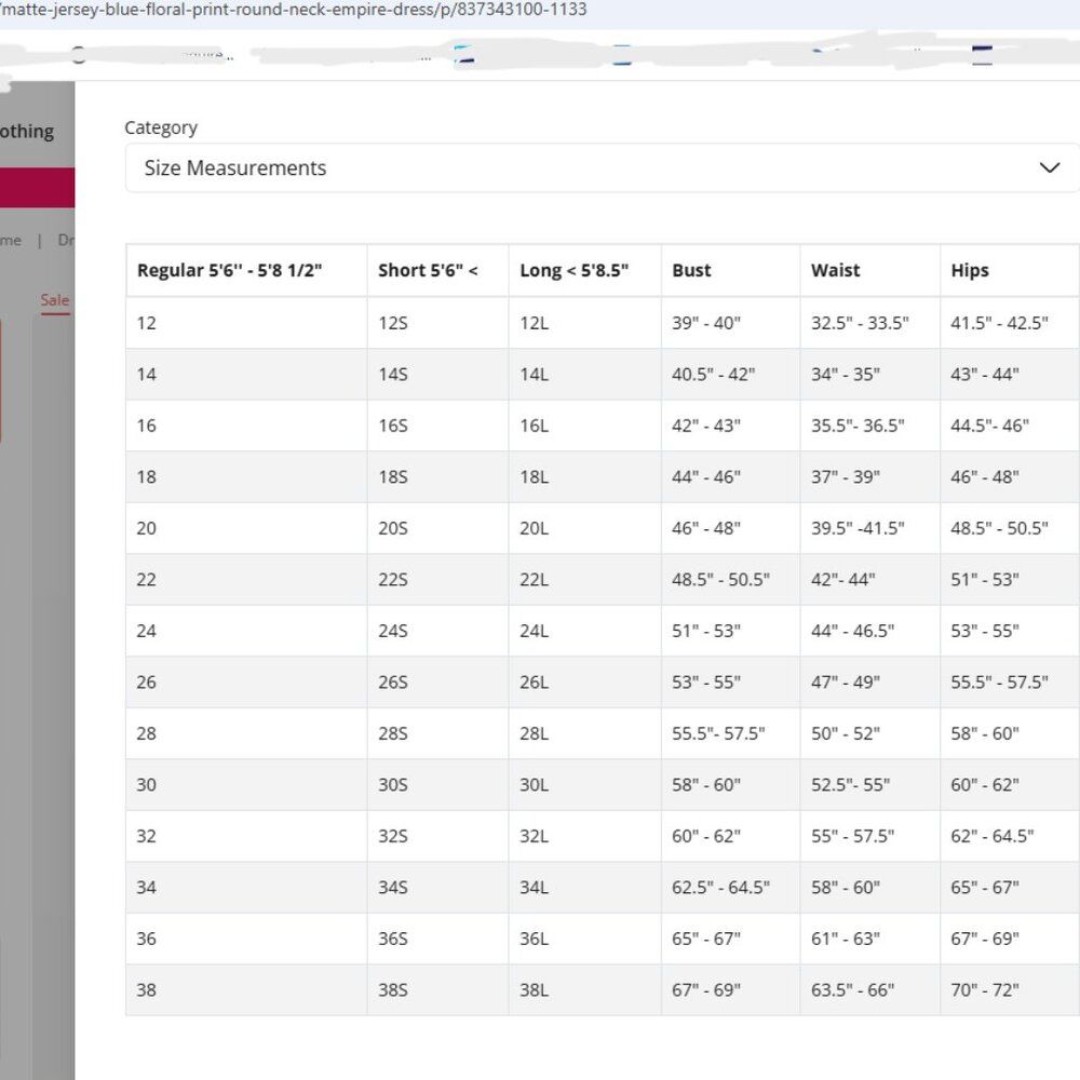Select the Hips column header
1080x1080 pixels.
click(969, 270)
